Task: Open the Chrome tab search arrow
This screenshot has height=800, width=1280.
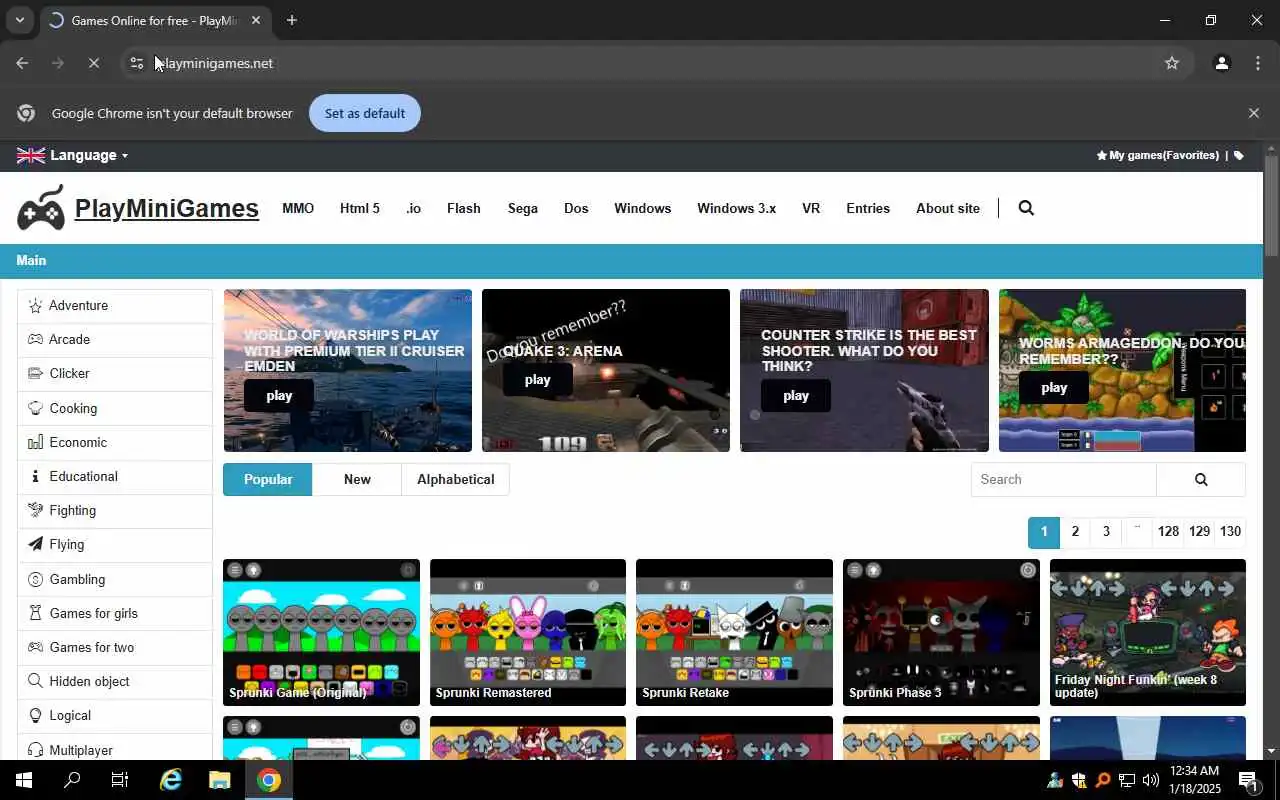Action: pyautogui.click(x=19, y=20)
